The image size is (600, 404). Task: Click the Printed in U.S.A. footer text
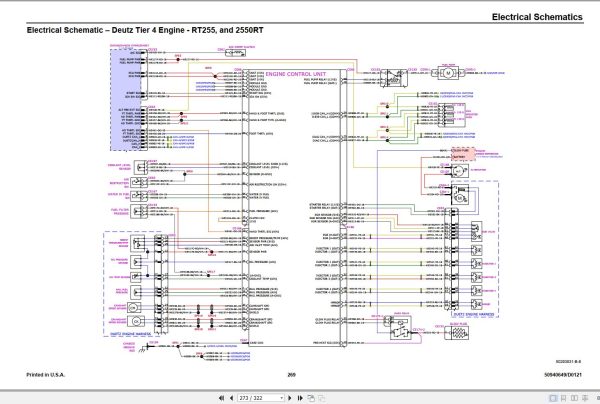click(x=46, y=375)
